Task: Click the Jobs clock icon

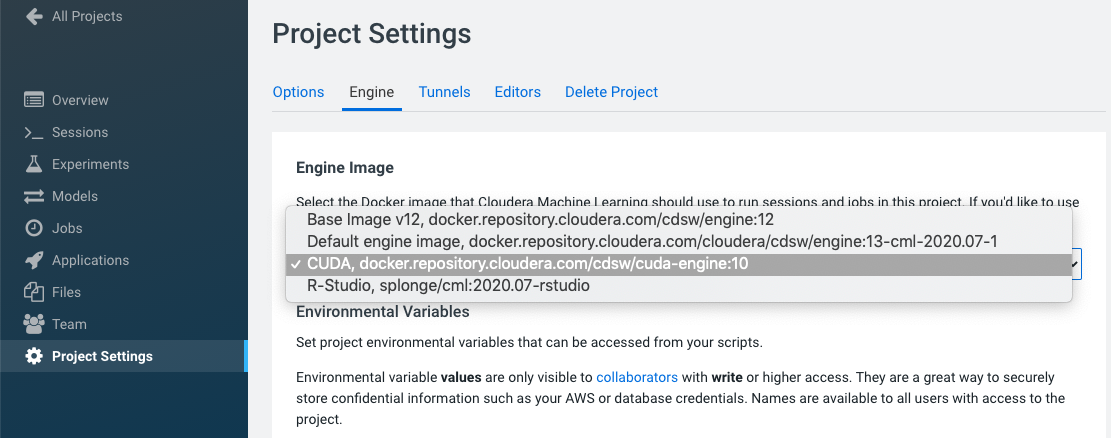Action: tap(34, 228)
